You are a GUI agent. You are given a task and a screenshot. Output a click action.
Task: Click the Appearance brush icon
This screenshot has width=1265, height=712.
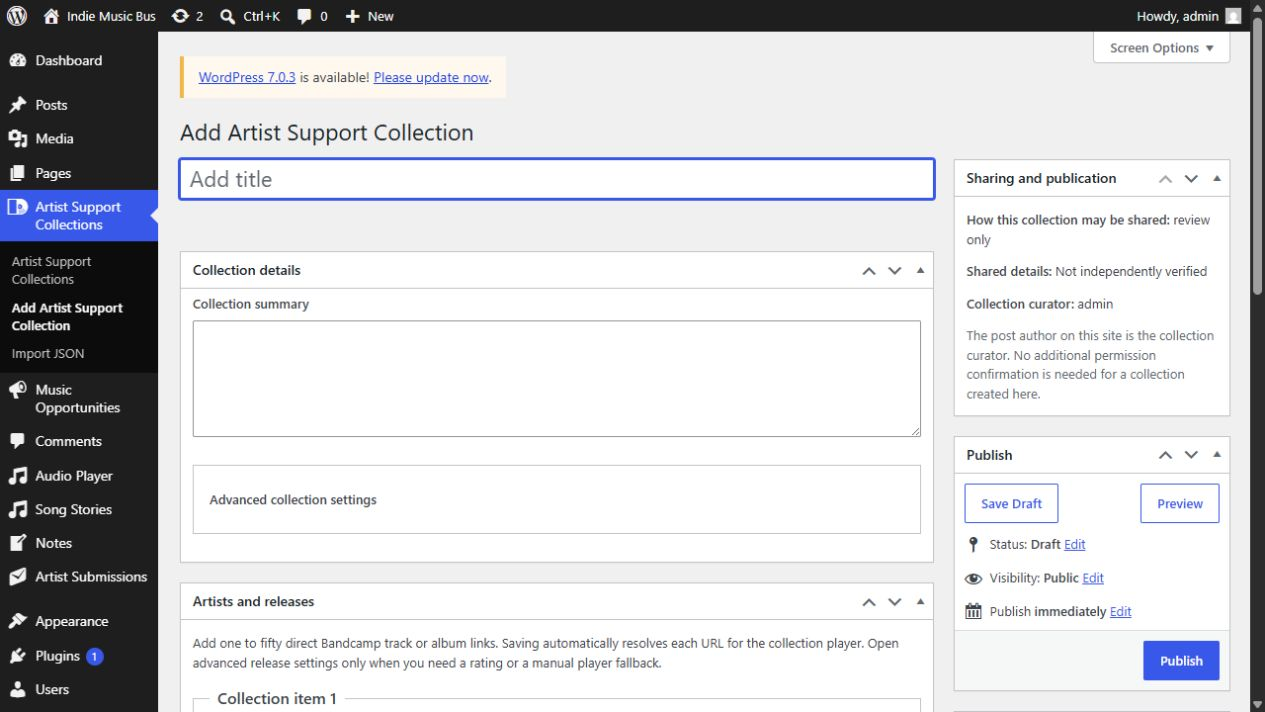coord(17,621)
